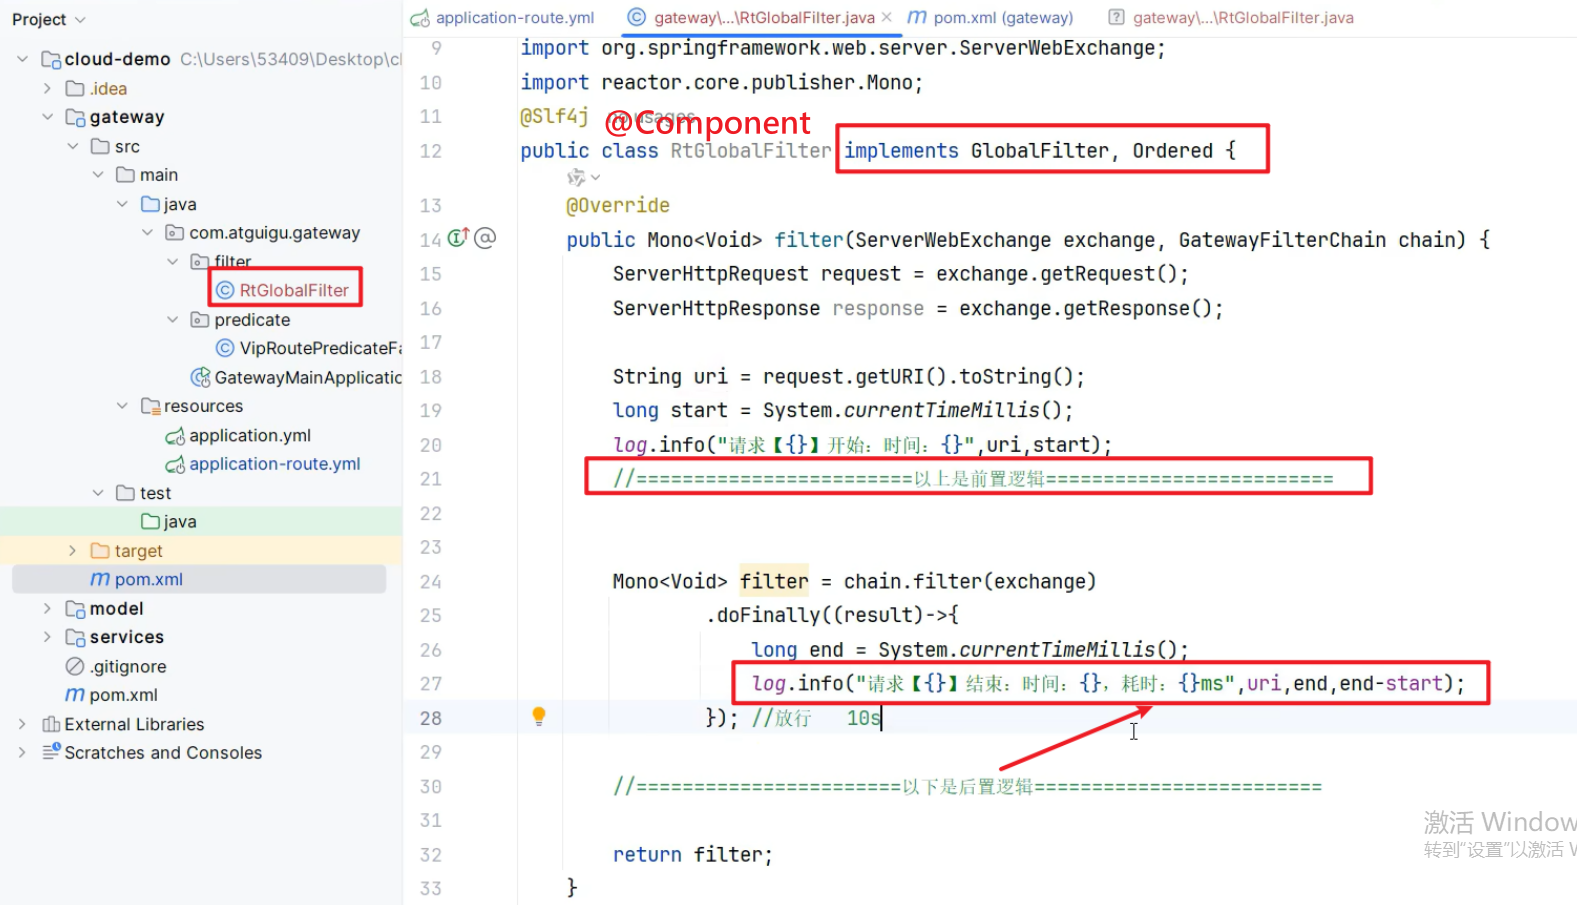
Task: Click the Scratches and Consoles icon
Action: coord(51,752)
